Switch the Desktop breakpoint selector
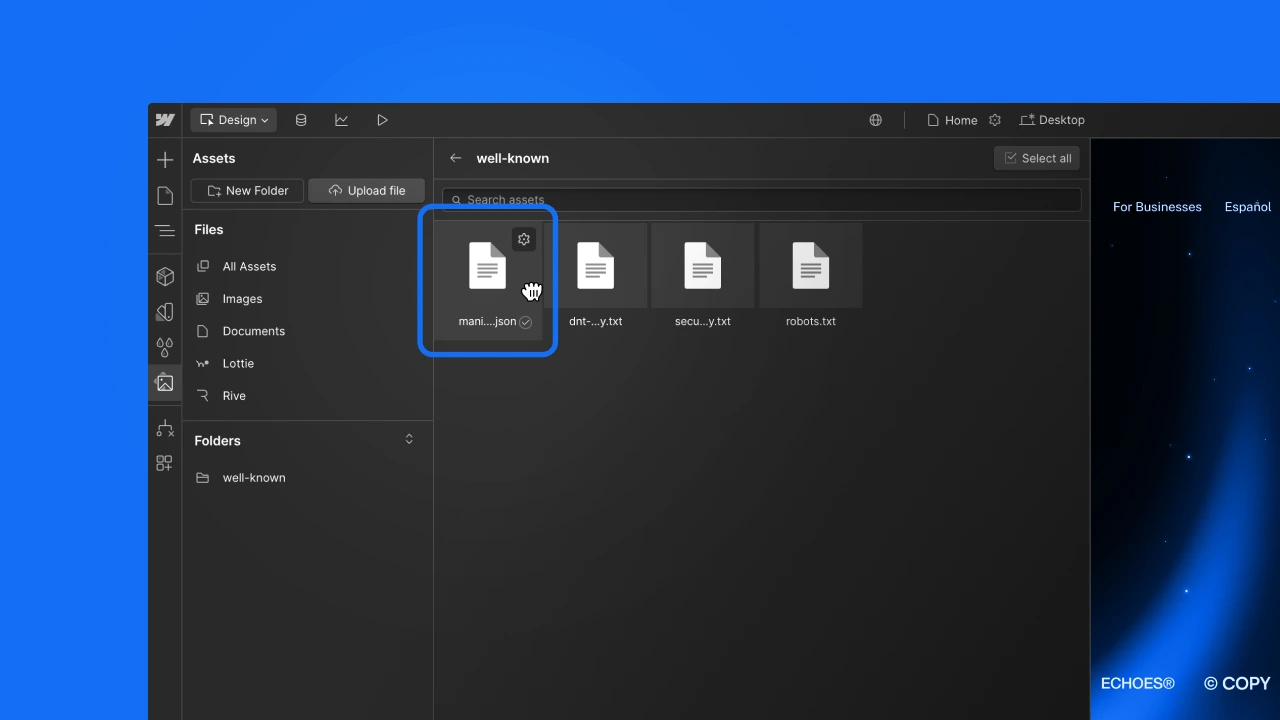The height and width of the screenshot is (720, 1280). [1052, 120]
